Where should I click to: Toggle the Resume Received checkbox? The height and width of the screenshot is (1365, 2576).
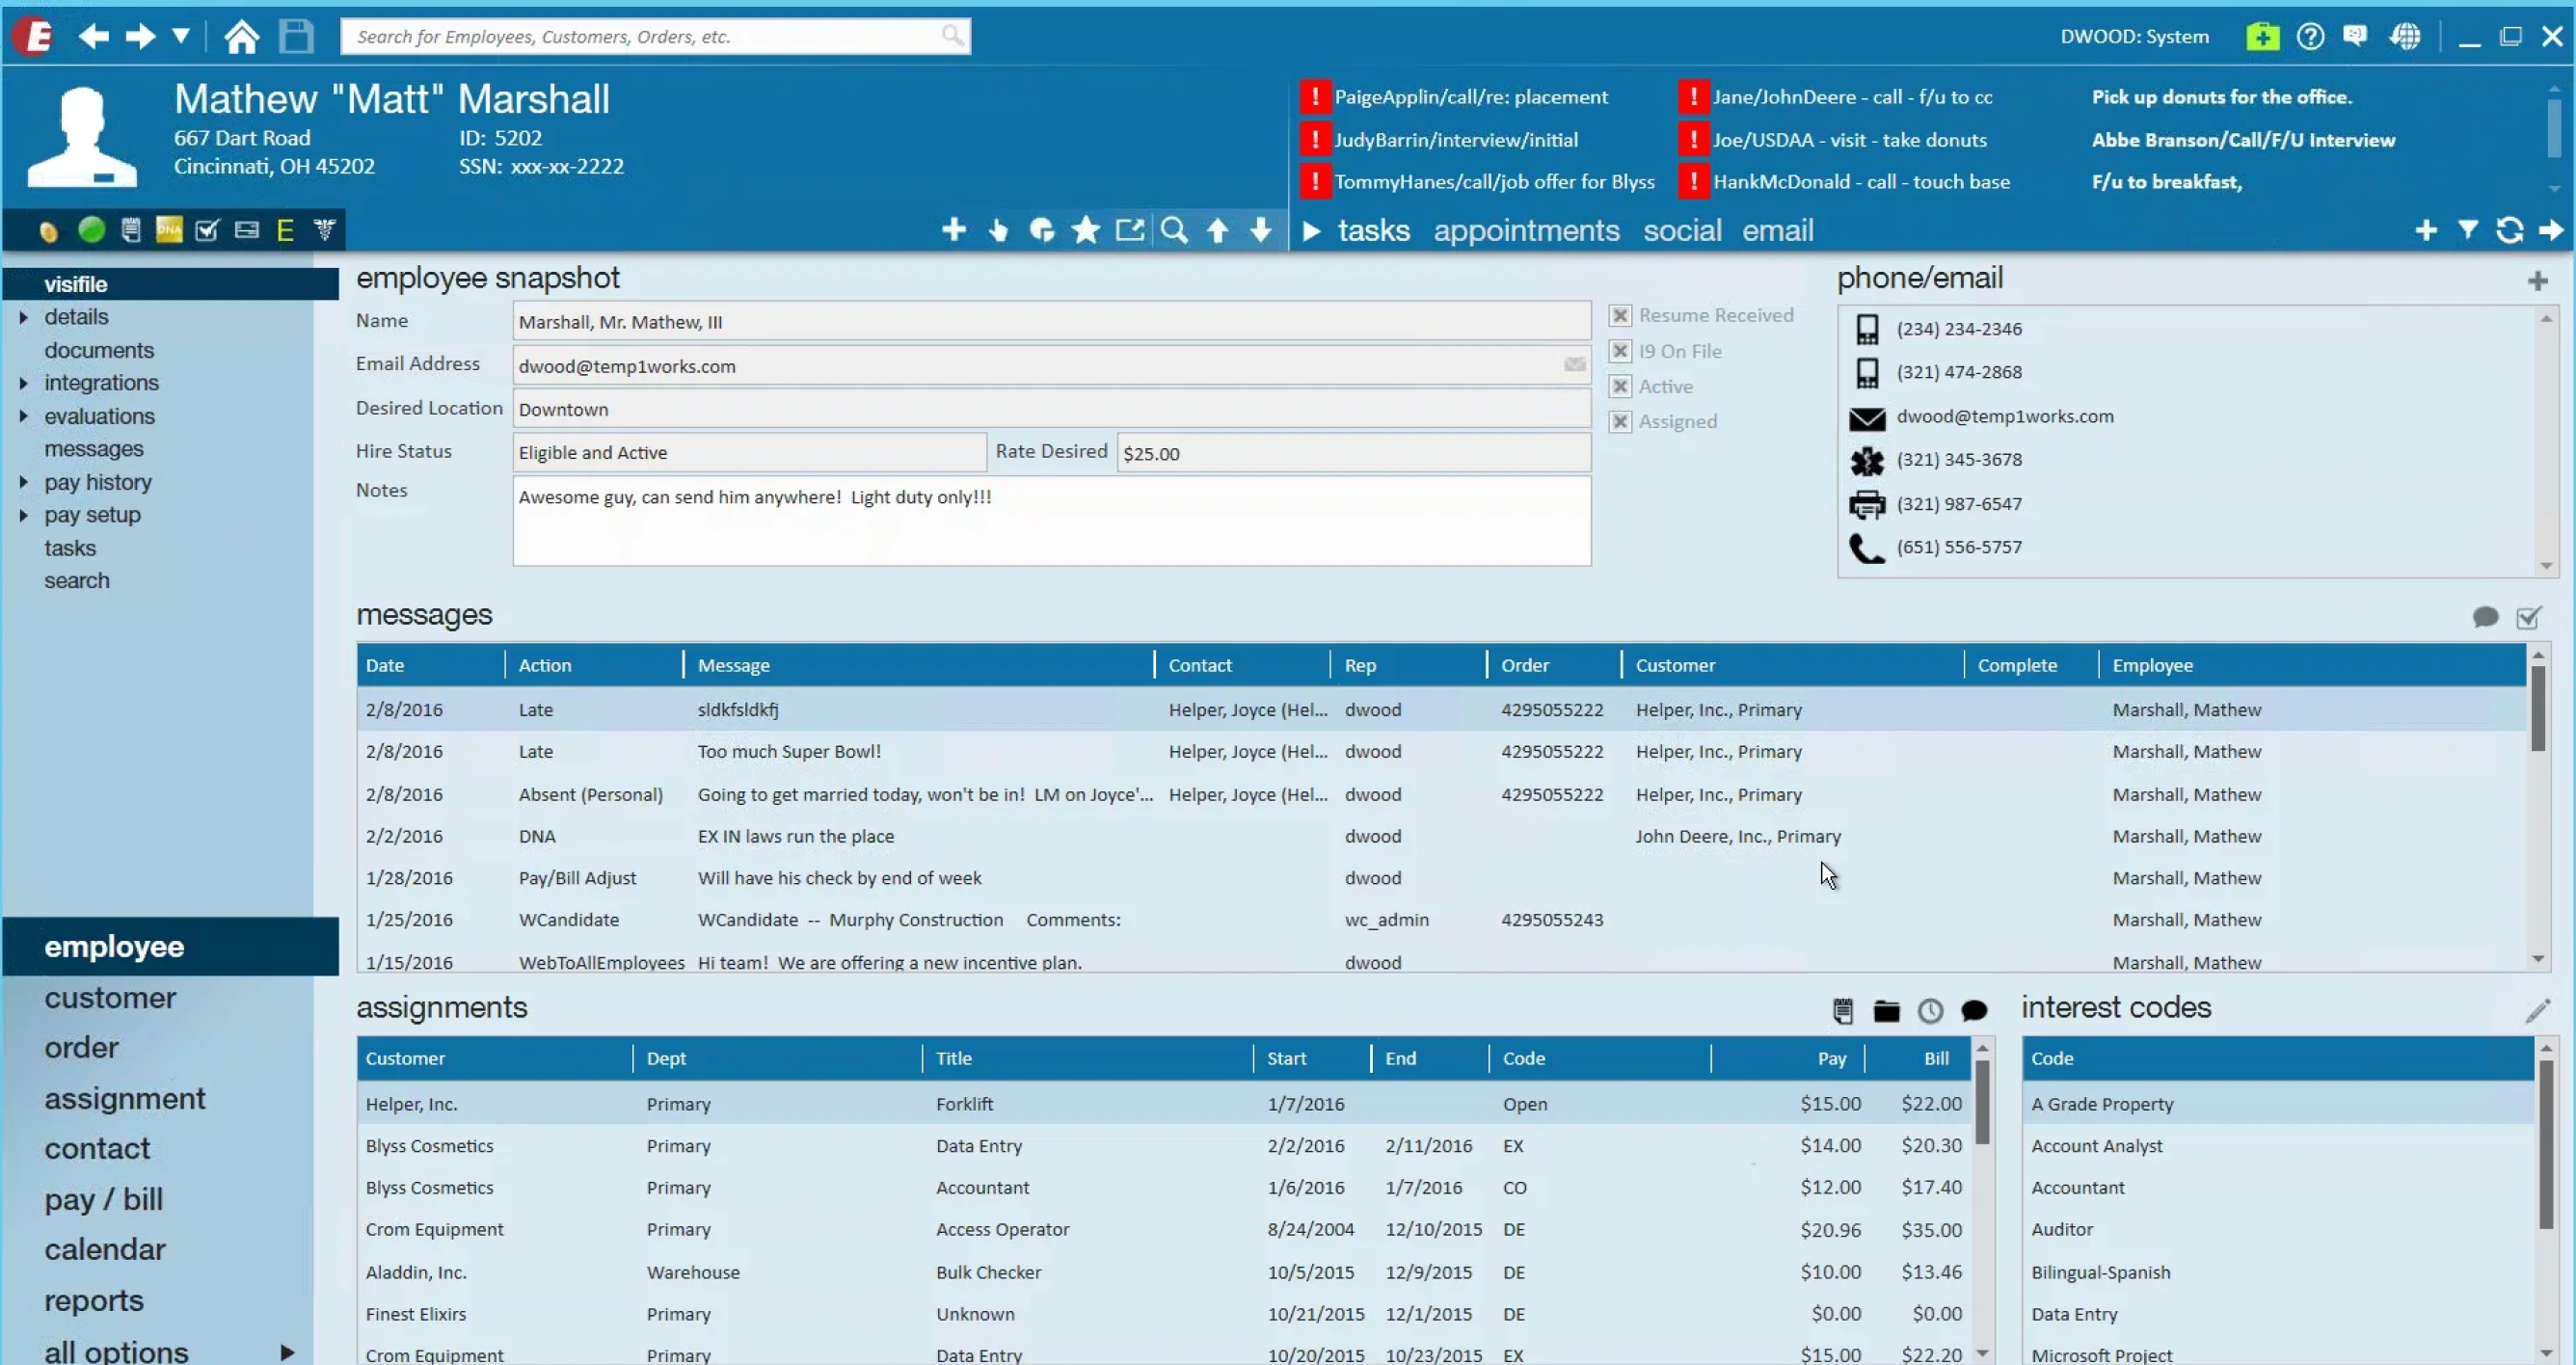1620,316
